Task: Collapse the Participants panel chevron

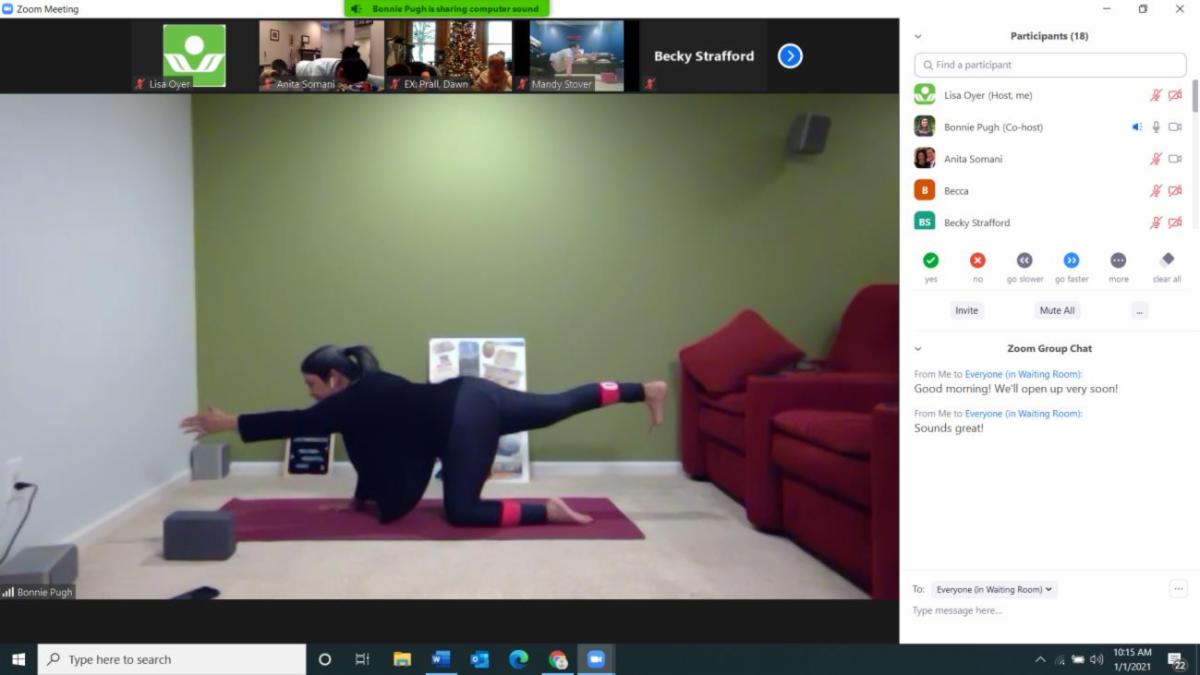Action: pyautogui.click(x=918, y=36)
